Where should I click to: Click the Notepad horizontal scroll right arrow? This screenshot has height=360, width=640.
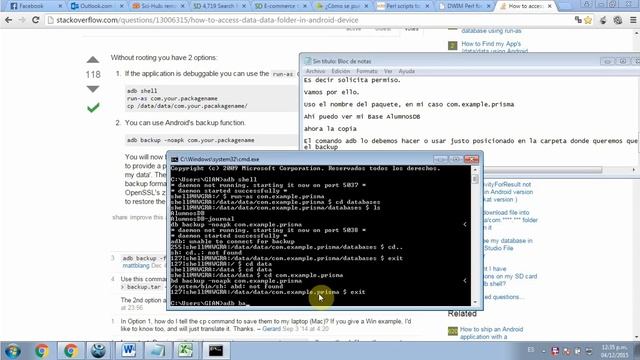pos(634,170)
